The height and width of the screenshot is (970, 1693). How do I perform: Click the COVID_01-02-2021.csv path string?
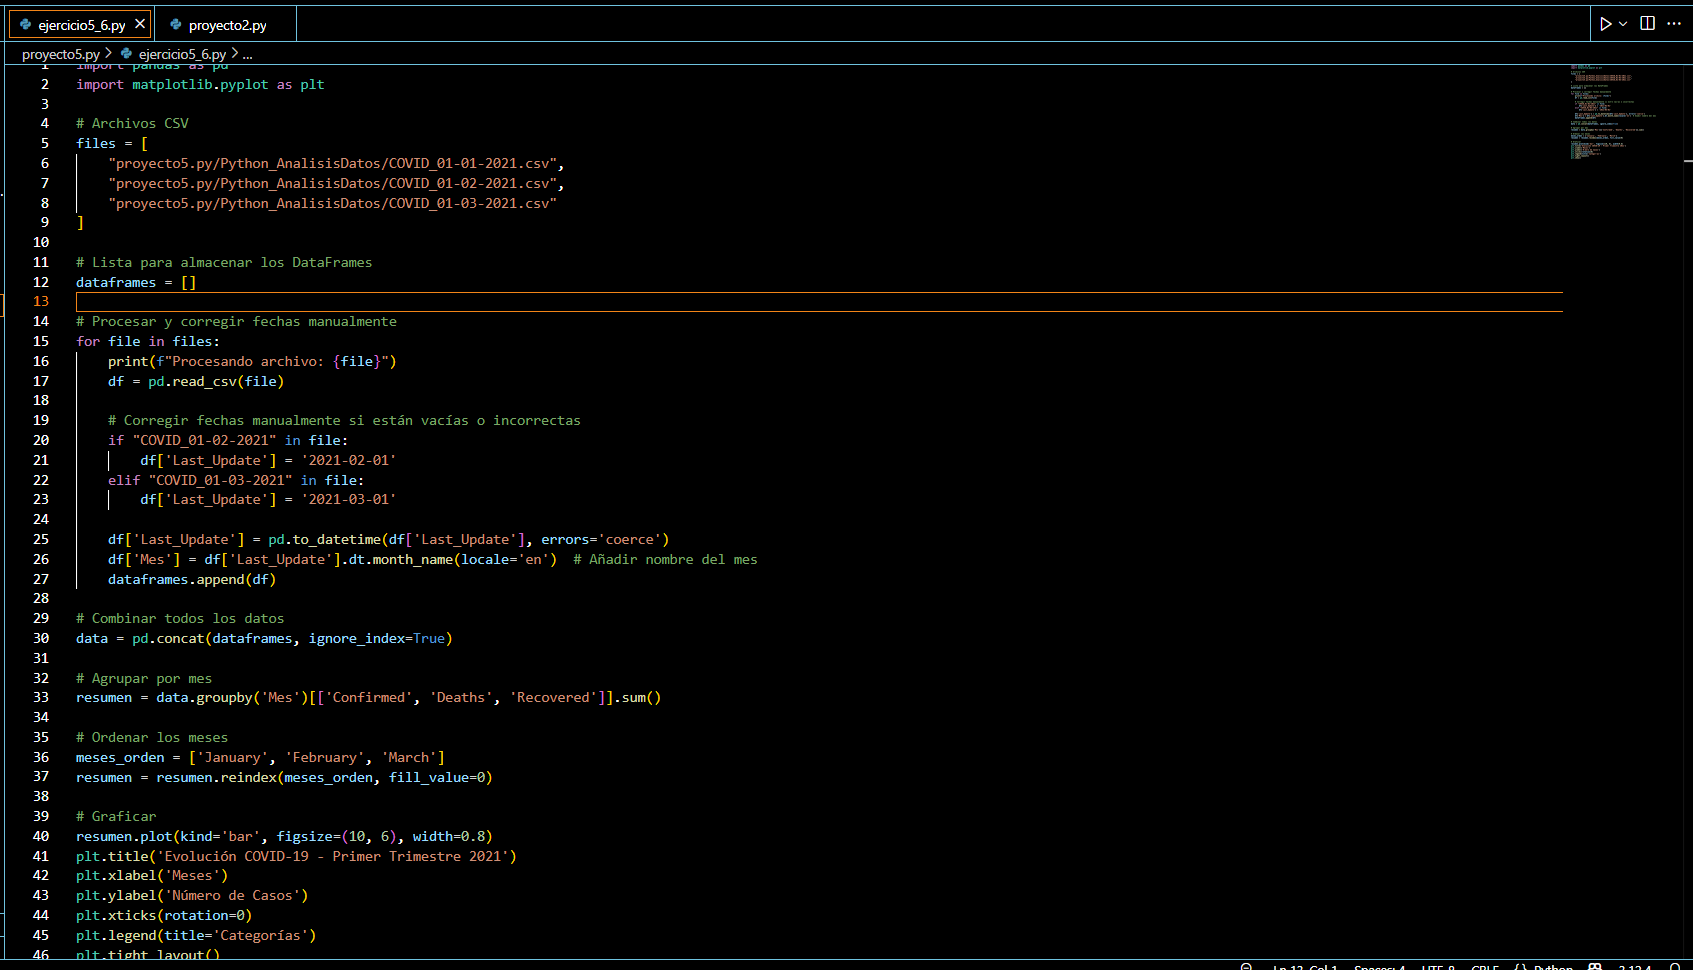point(336,183)
